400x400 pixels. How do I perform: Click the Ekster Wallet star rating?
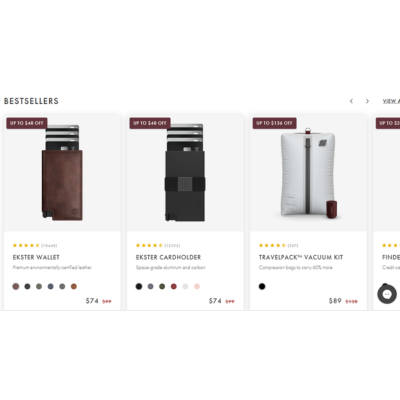coord(26,245)
